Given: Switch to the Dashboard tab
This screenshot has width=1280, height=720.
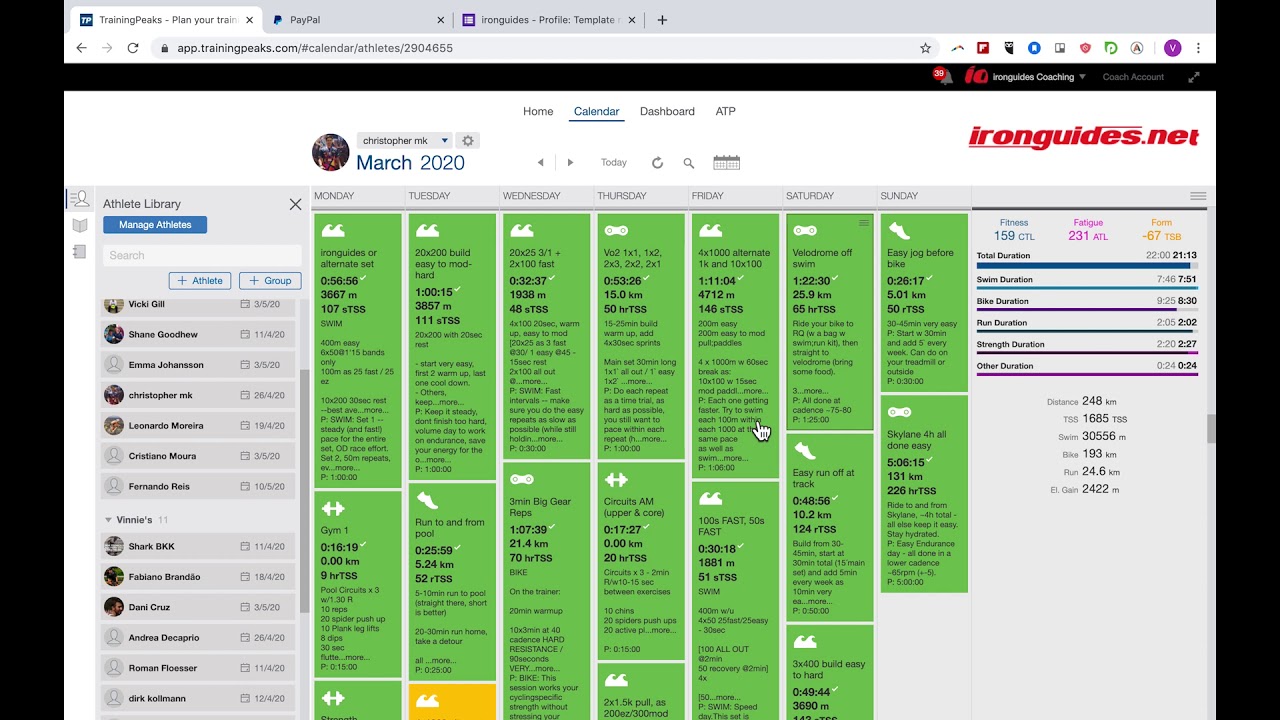Looking at the screenshot, I should point(667,111).
